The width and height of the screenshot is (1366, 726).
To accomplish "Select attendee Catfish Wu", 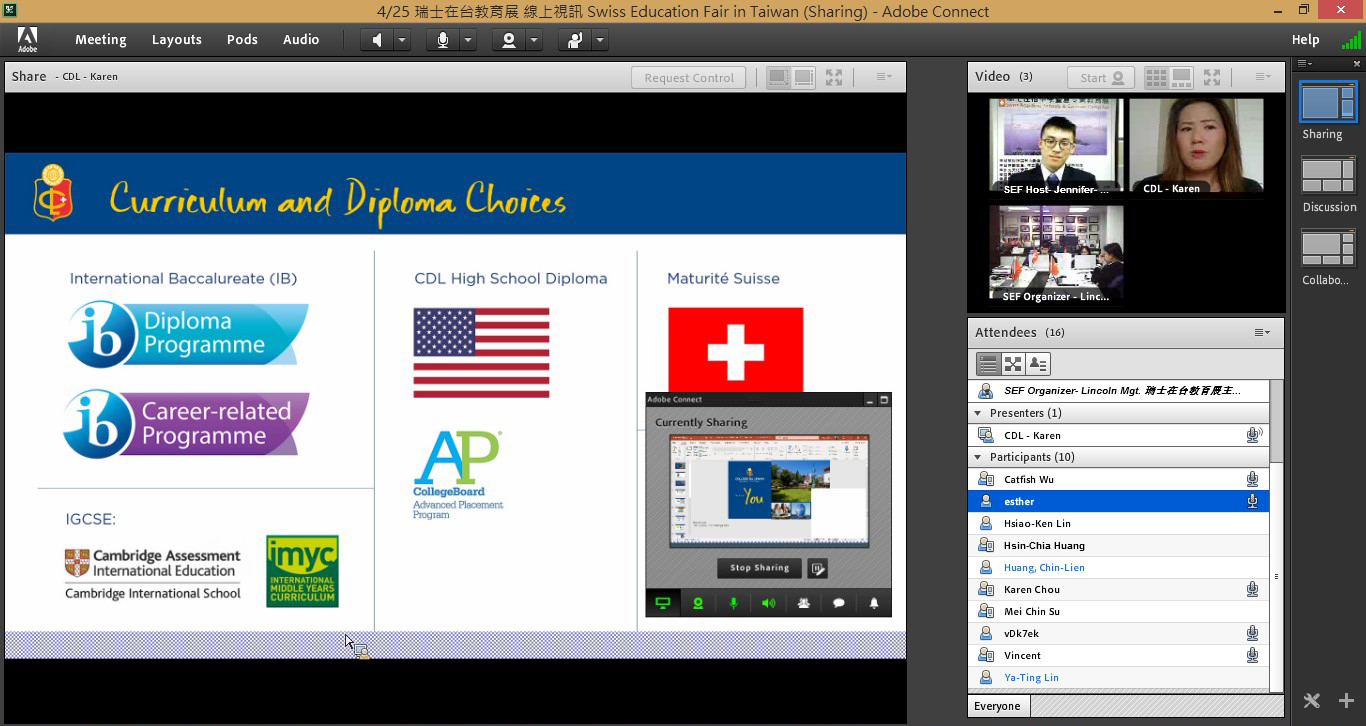I will pos(1119,479).
